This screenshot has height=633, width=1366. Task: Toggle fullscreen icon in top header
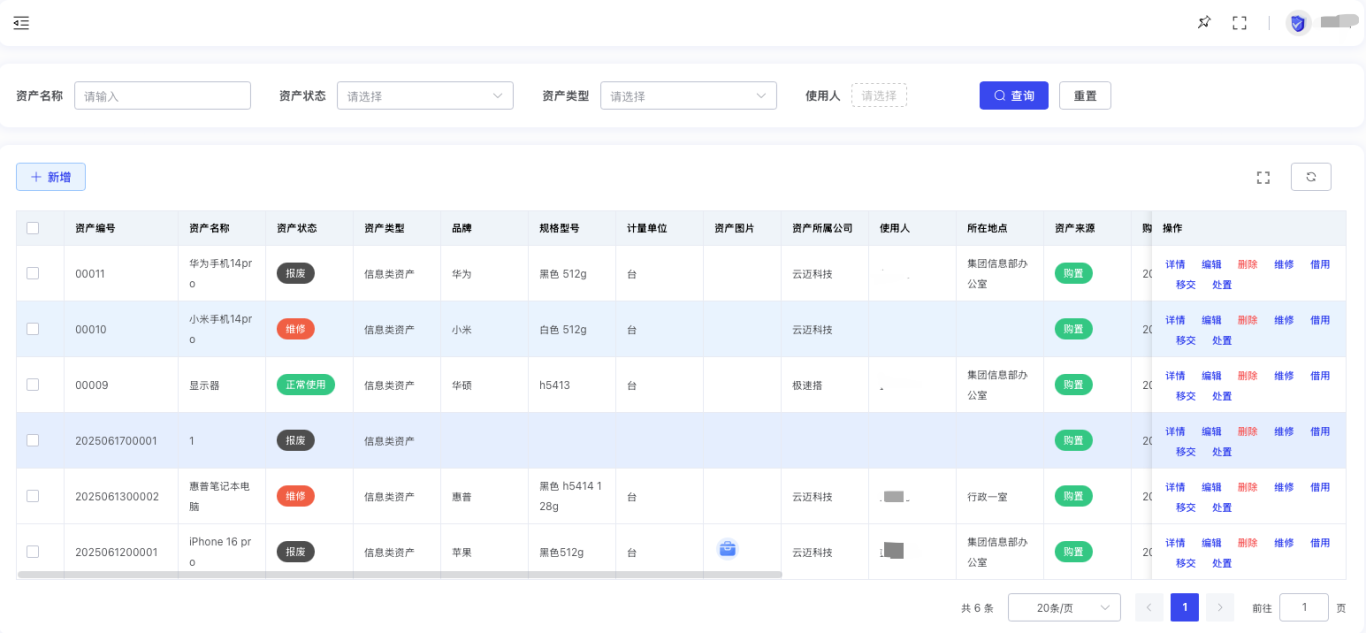pos(1239,23)
